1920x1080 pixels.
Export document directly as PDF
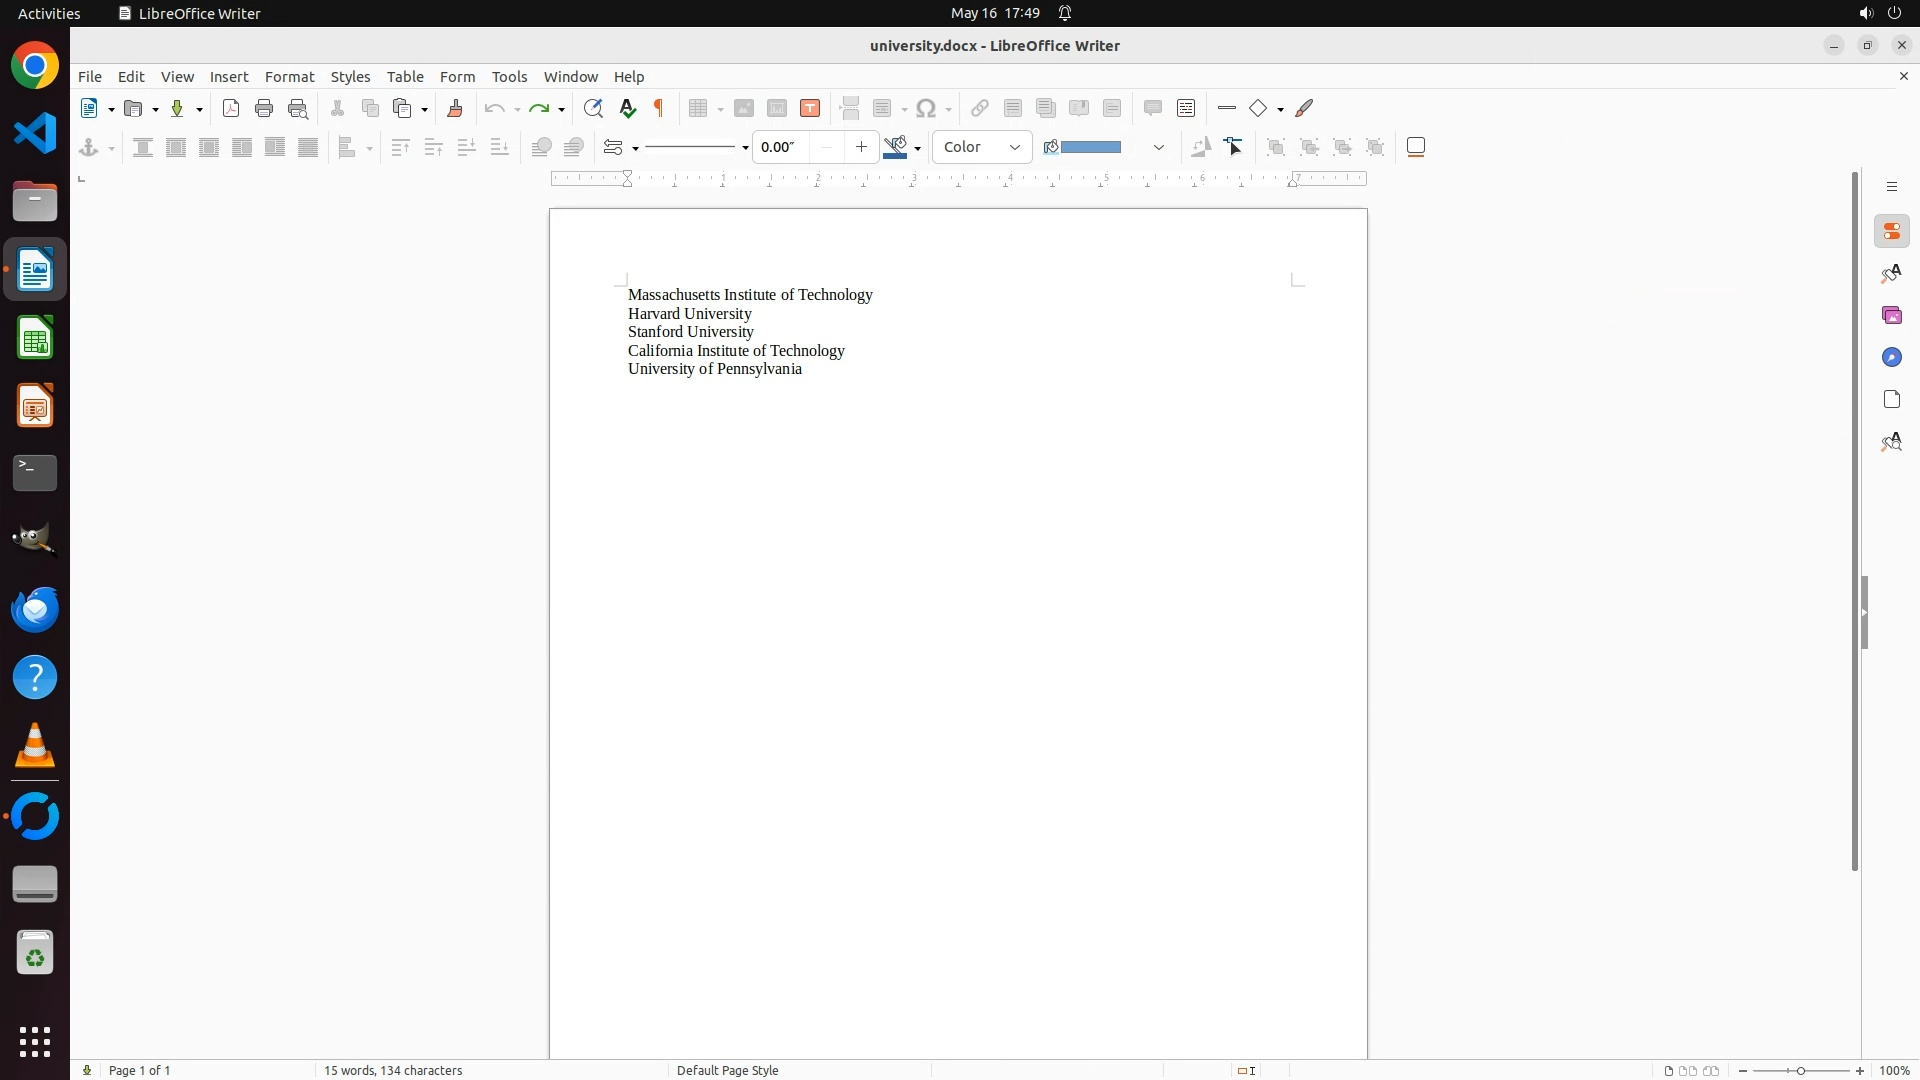point(231,109)
